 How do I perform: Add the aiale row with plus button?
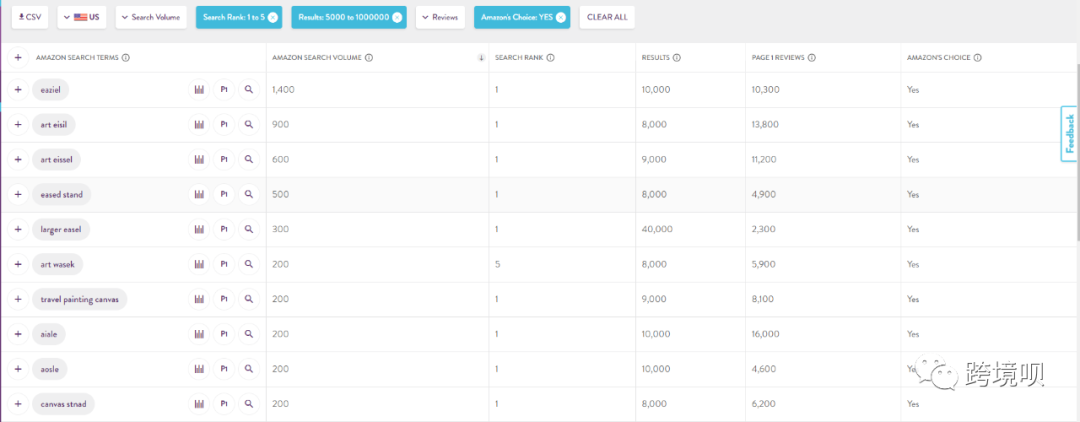point(18,334)
